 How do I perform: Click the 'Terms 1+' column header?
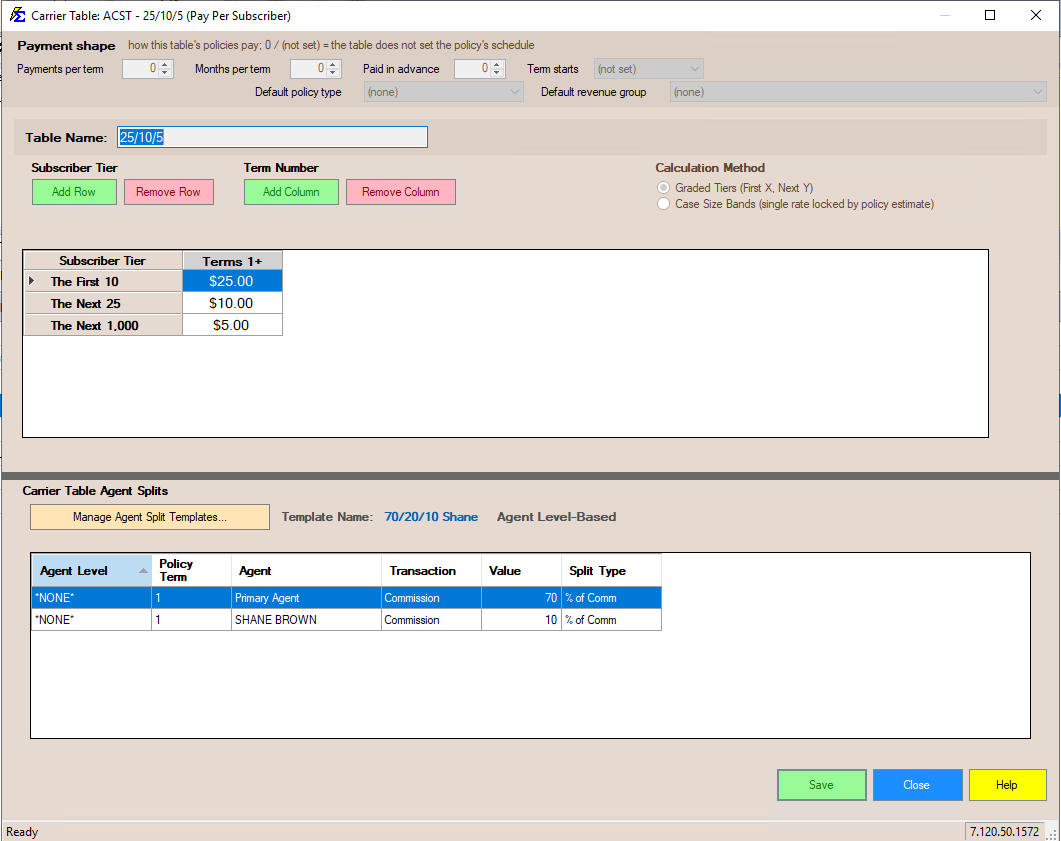232,261
